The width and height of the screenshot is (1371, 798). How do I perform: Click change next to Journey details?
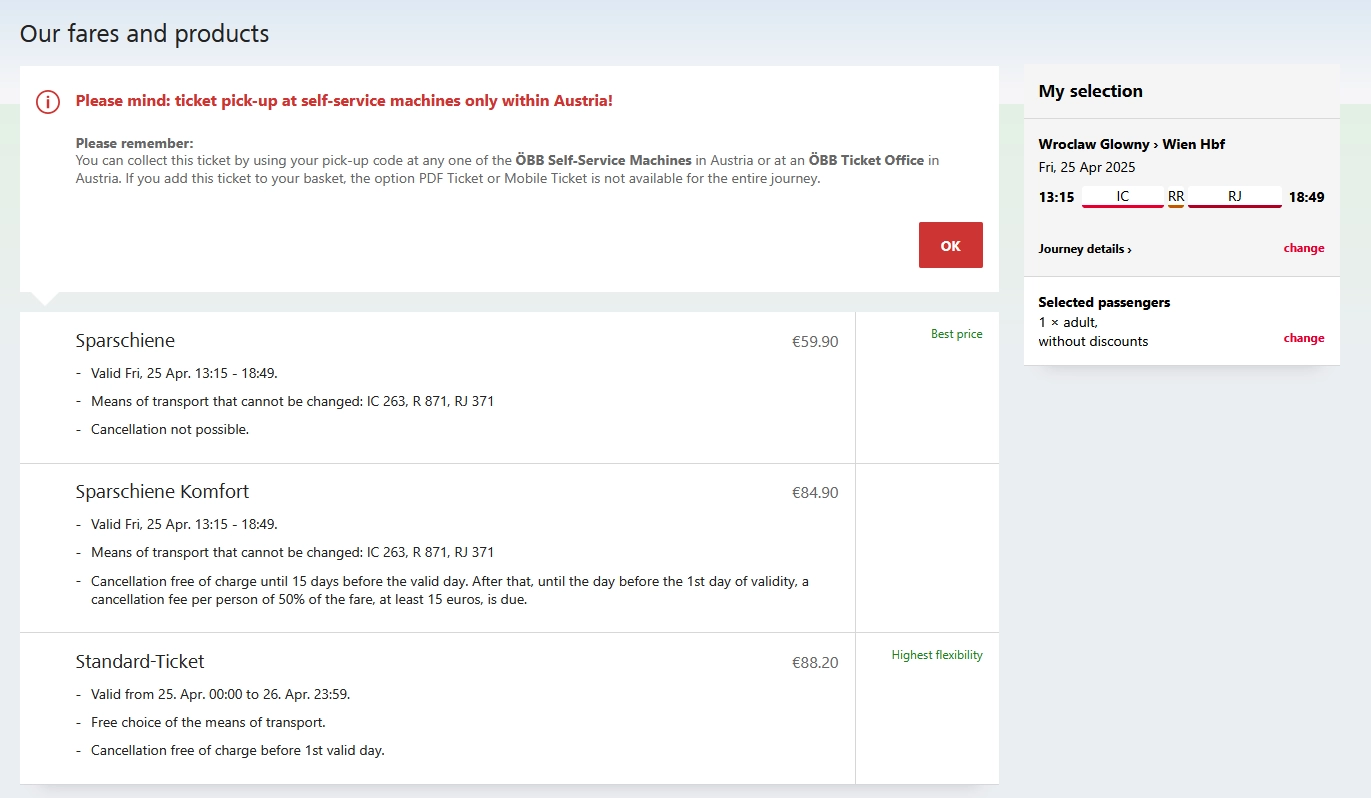[1303, 248]
